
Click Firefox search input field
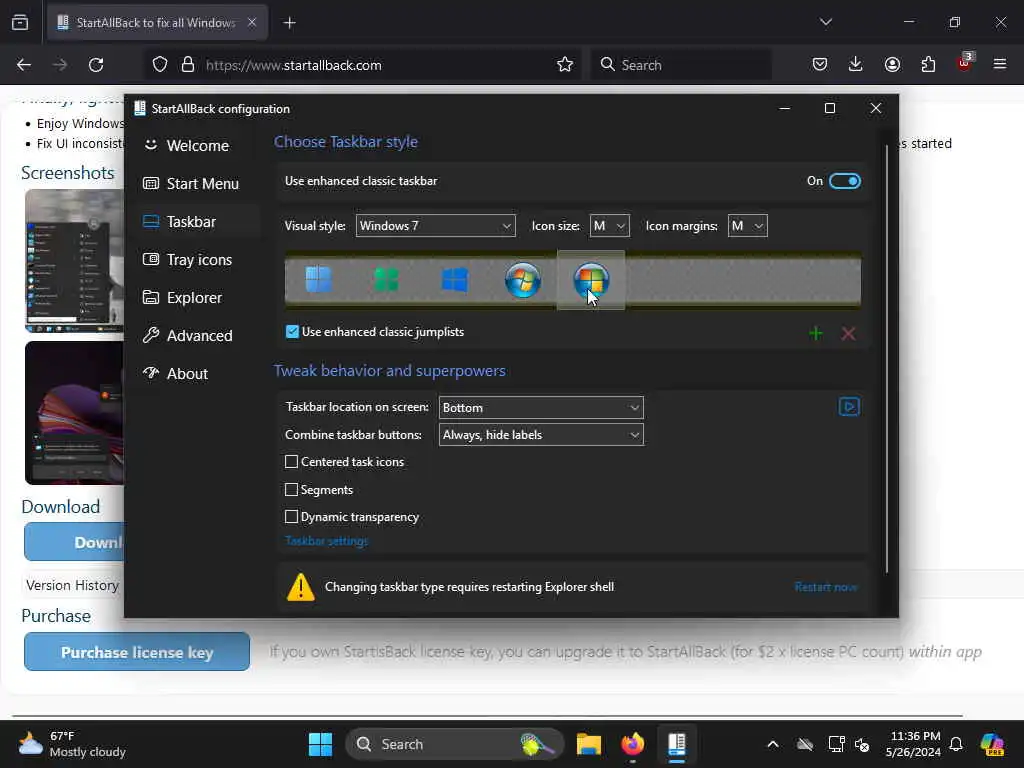(681, 65)
